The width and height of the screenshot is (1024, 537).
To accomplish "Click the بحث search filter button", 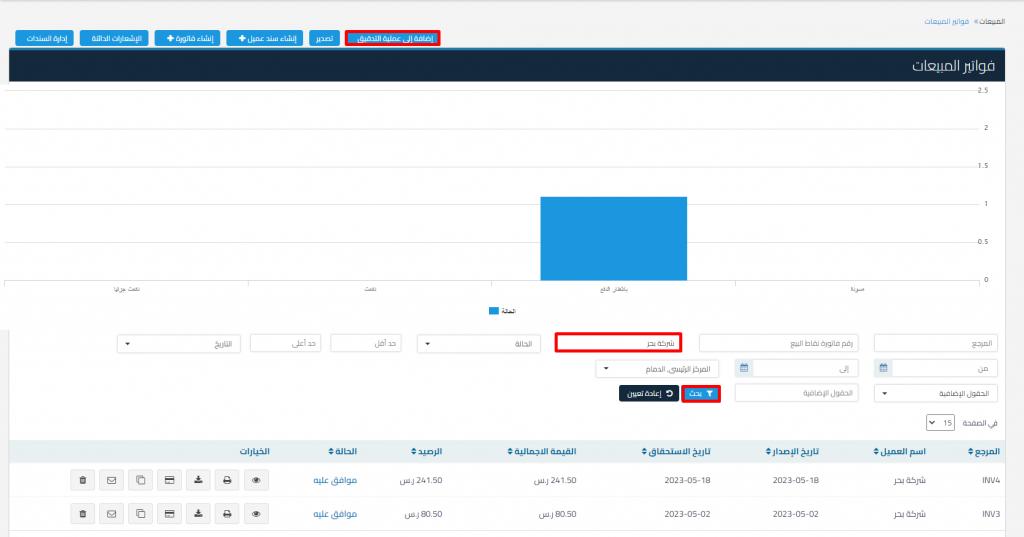I will point(702,394).
